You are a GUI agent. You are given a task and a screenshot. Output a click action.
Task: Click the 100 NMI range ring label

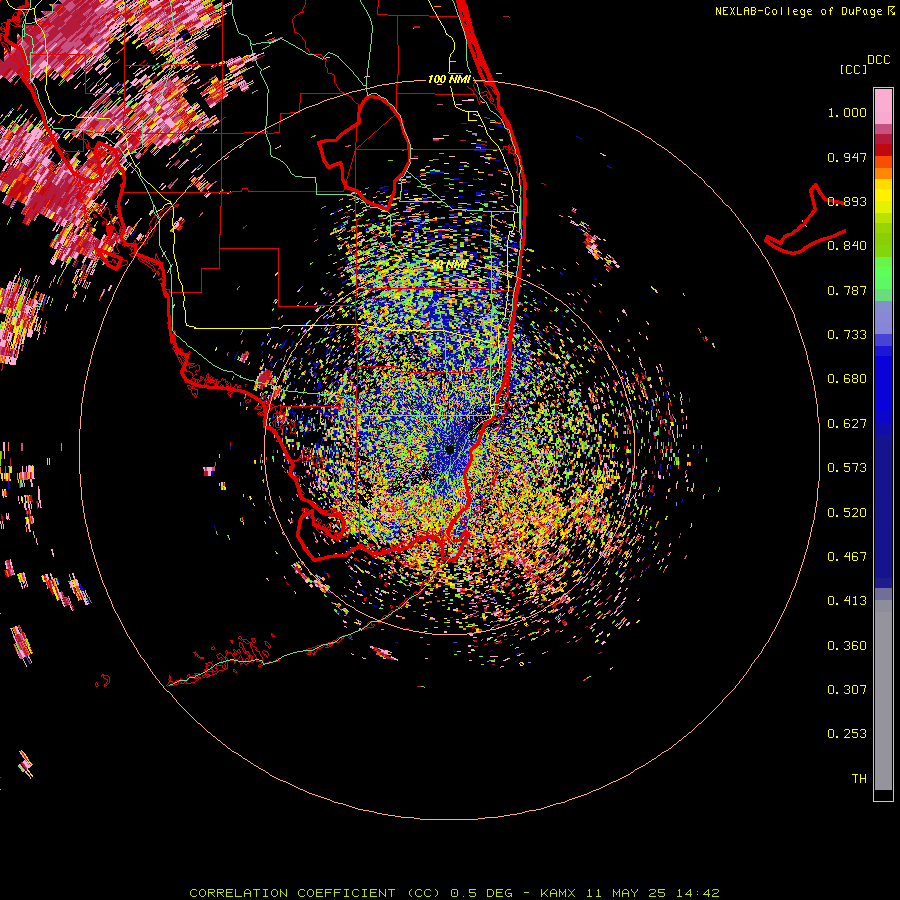pos(449,79)
